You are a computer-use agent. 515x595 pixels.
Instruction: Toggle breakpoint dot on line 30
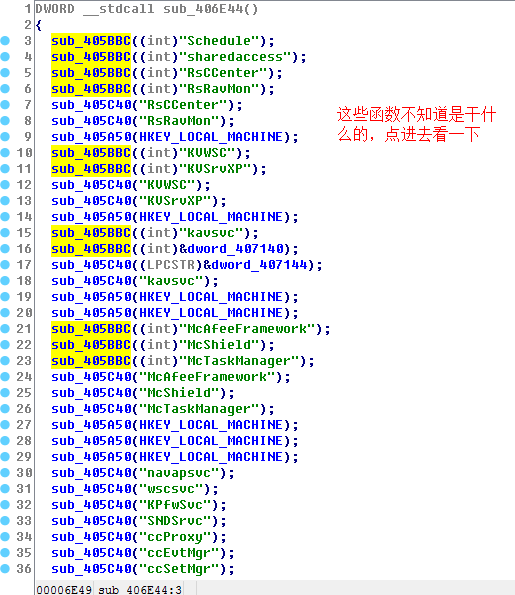point(5,473)
